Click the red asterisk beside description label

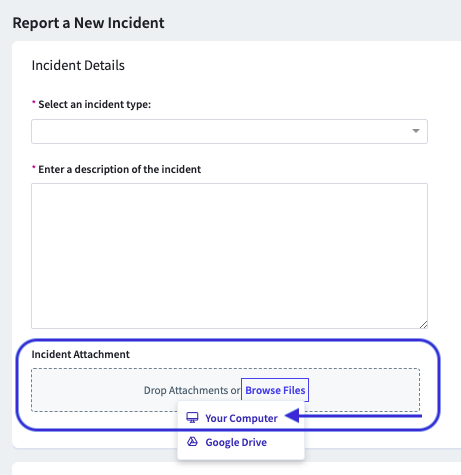34,167
